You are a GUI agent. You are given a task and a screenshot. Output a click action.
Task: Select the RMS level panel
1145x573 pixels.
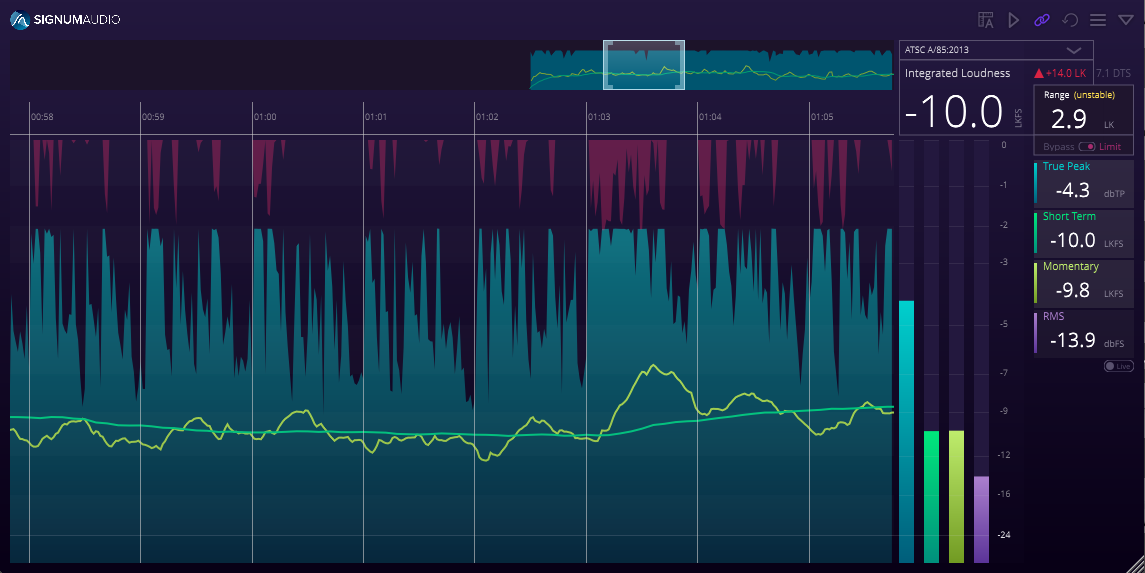tap(1084, 333)
